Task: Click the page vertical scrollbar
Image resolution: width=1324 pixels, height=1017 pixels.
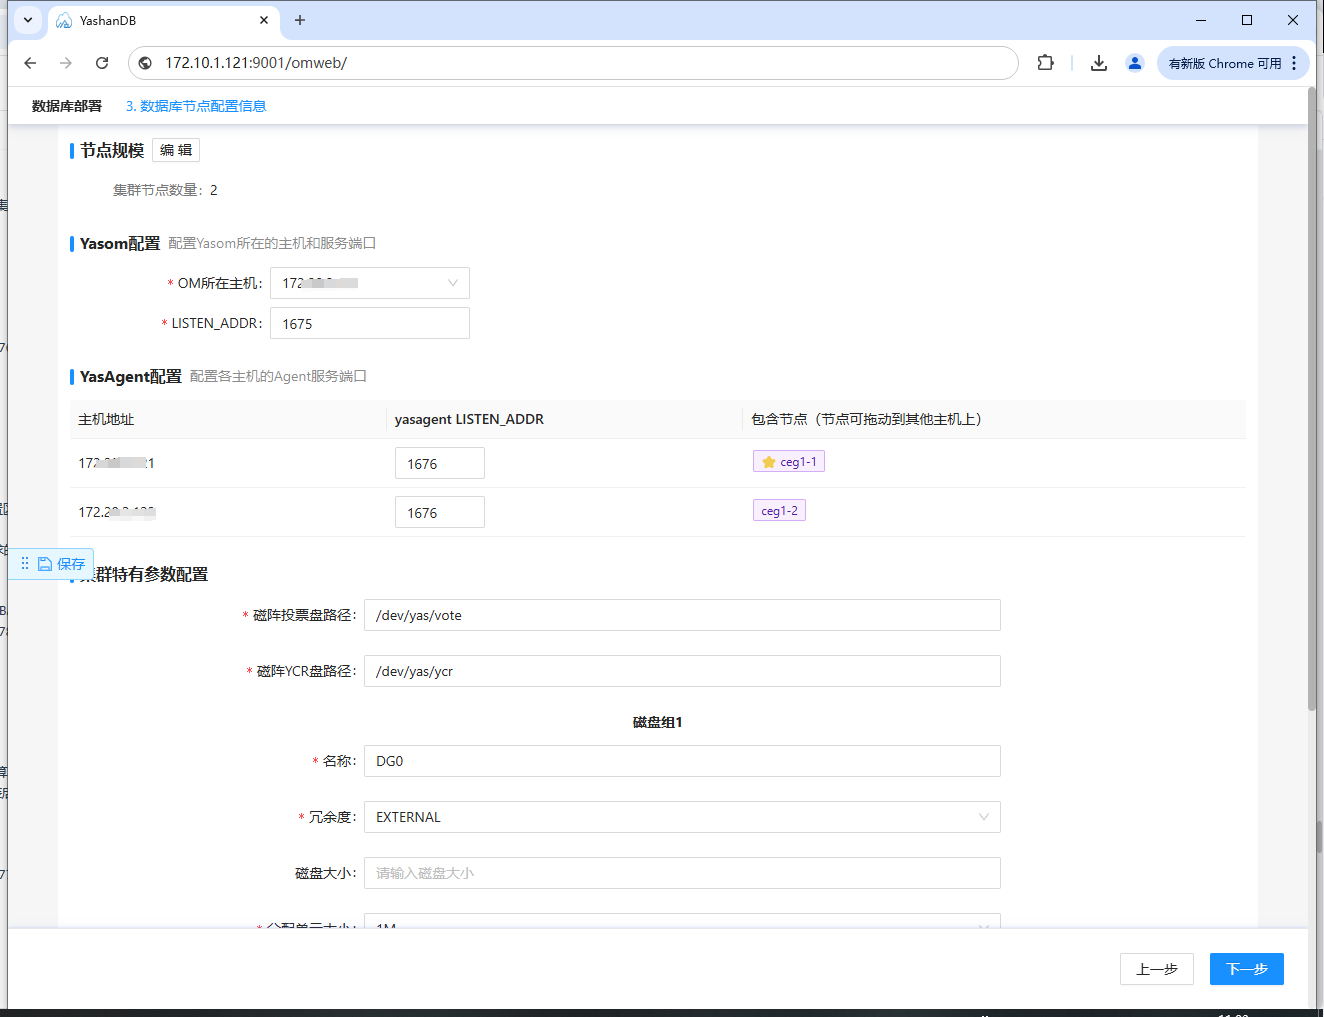Action: click(x=1312, y=400)
